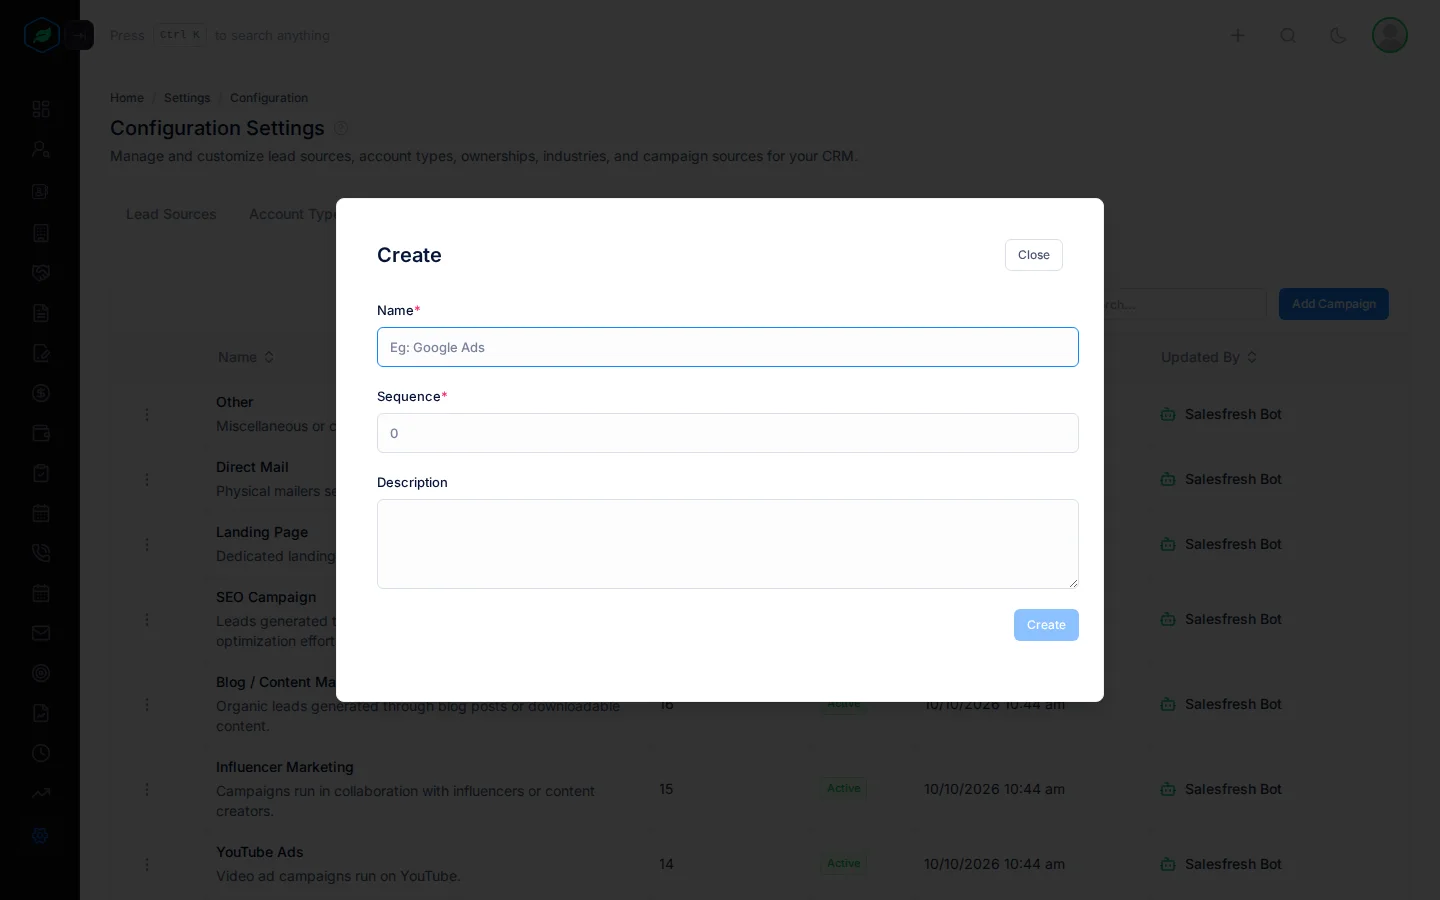
Task: Click into the Description text area
Action: point(728,544)
